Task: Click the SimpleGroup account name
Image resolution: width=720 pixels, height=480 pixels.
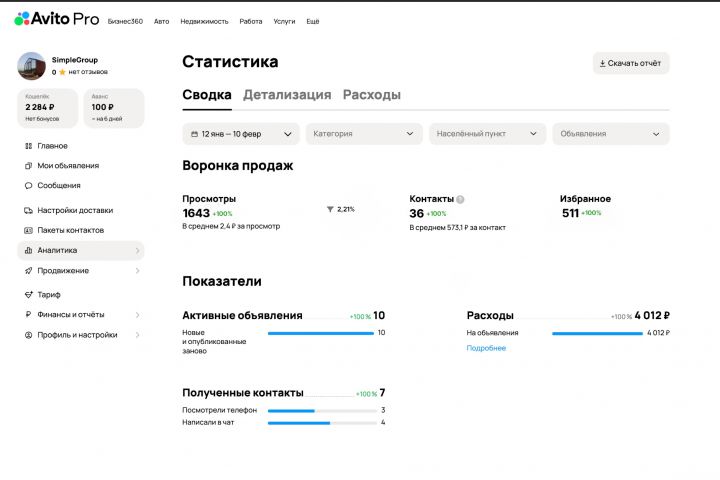Action: 75,60
